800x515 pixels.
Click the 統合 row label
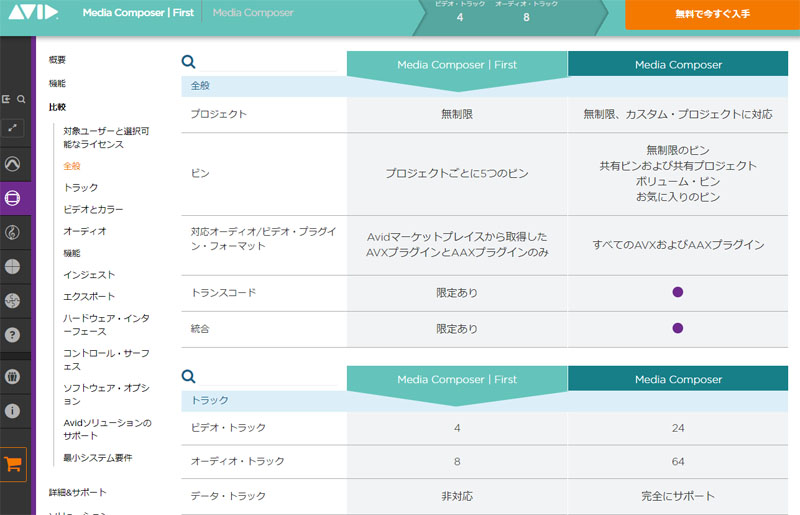[200, 329]
